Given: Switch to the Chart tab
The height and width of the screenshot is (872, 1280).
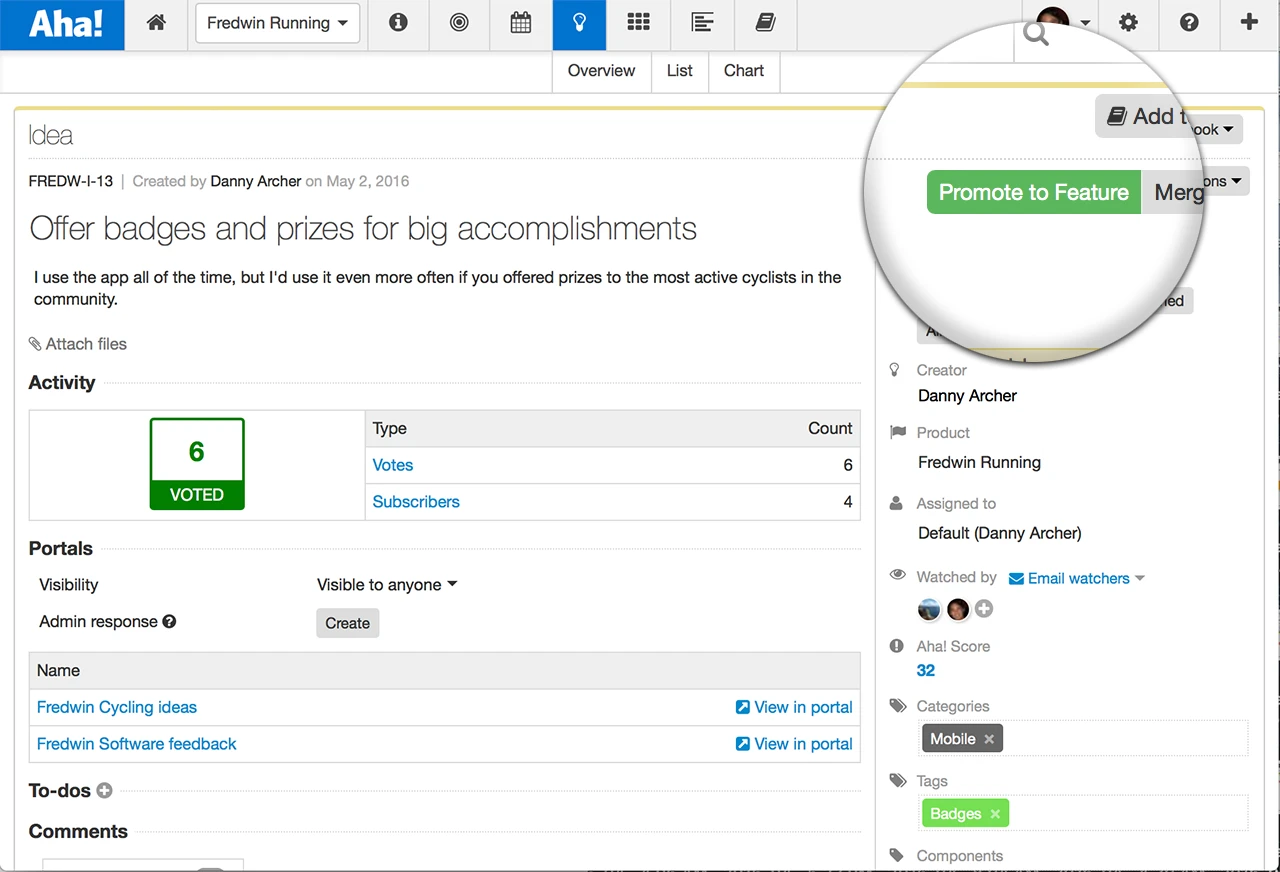Looking at the screenshot, I should 744,71.
